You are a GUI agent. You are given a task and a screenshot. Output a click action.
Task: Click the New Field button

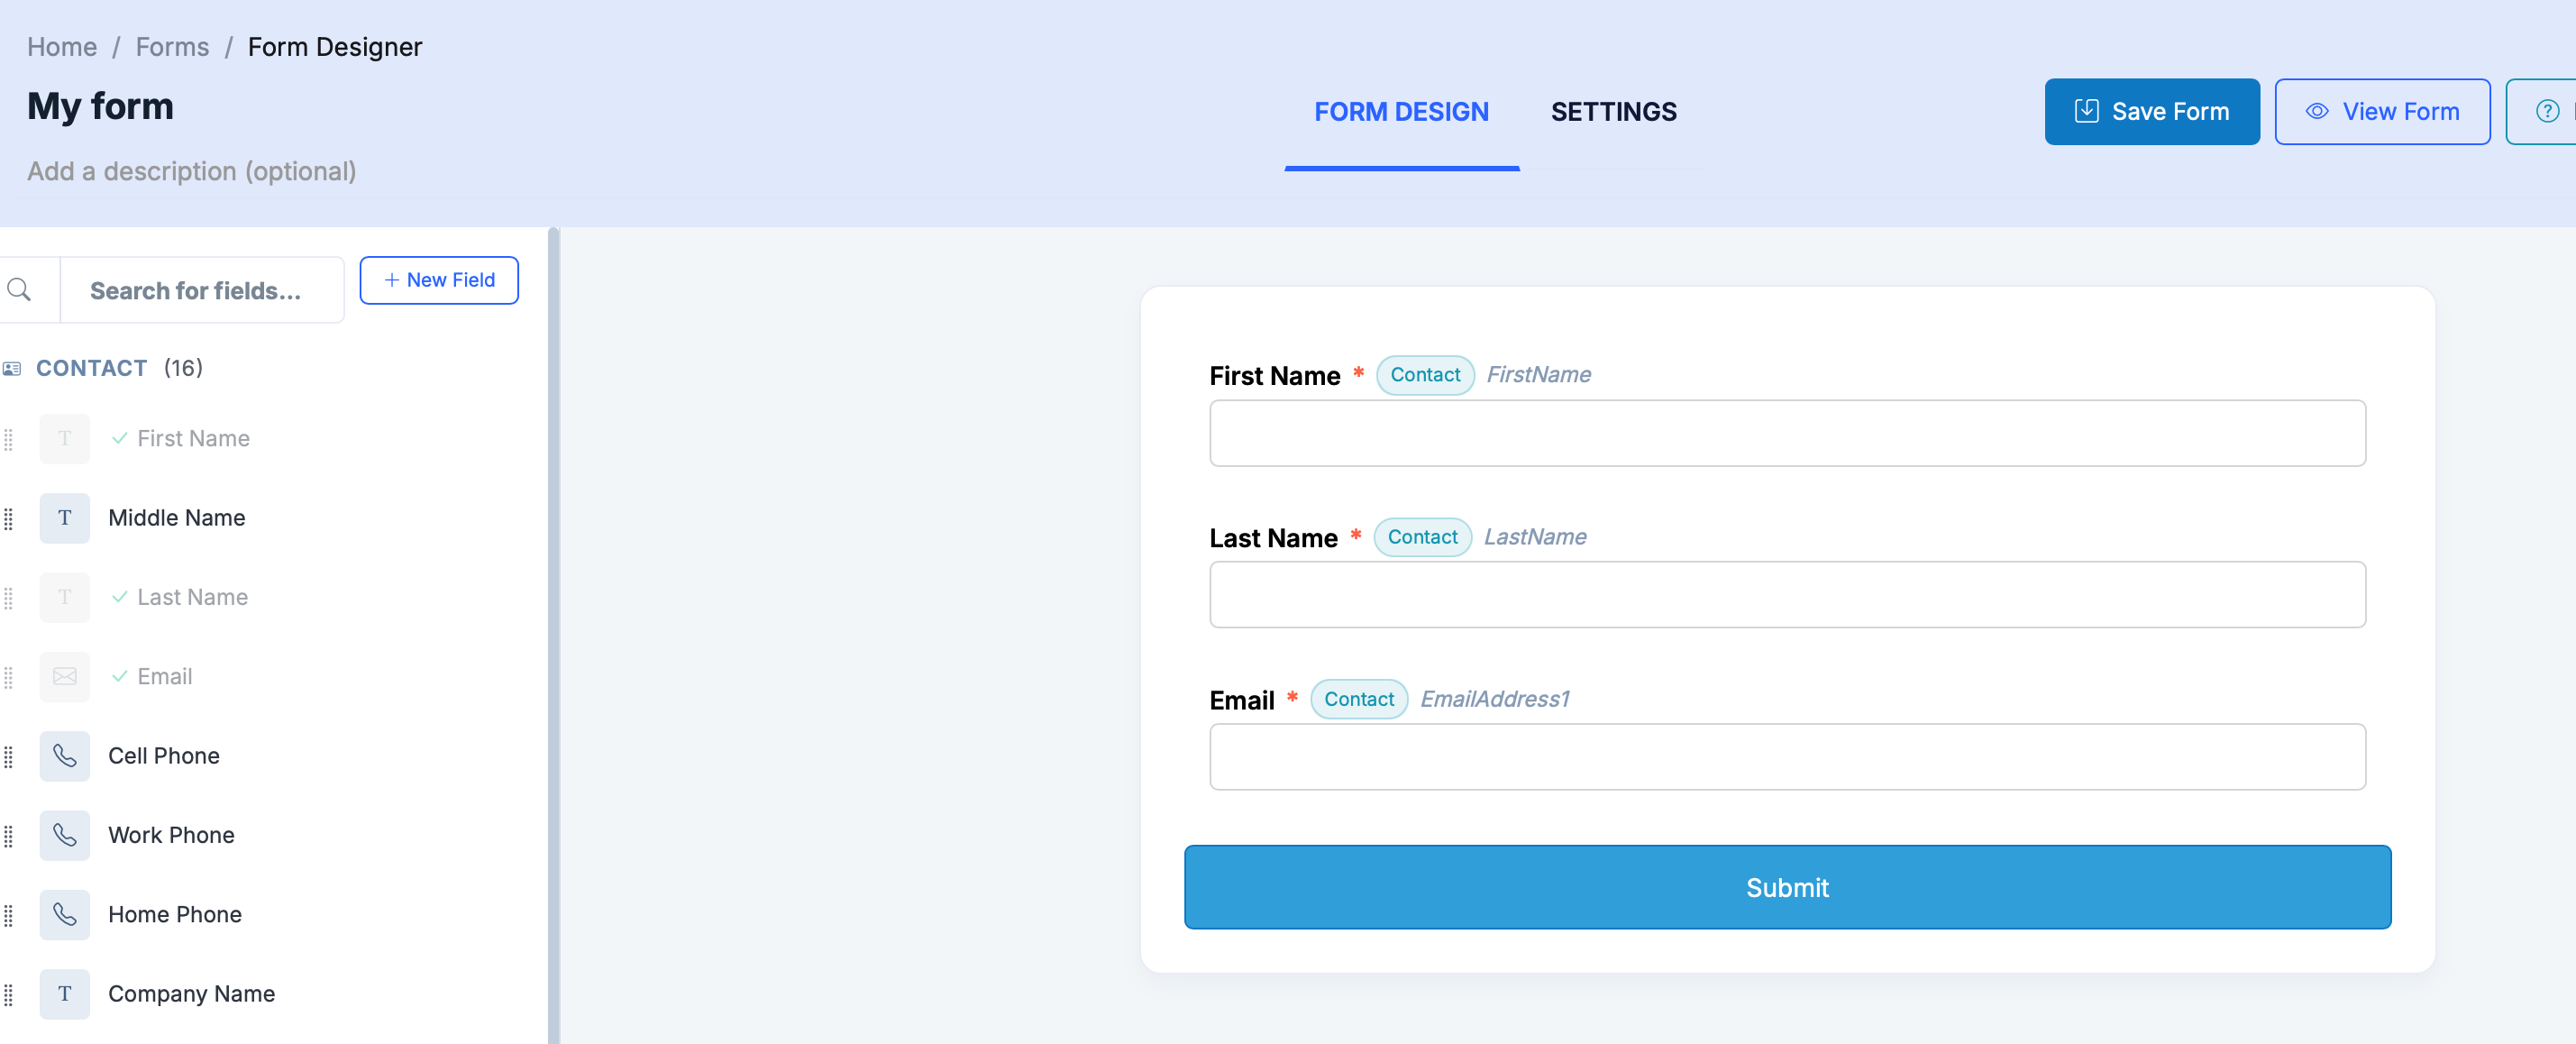point(439,280)
